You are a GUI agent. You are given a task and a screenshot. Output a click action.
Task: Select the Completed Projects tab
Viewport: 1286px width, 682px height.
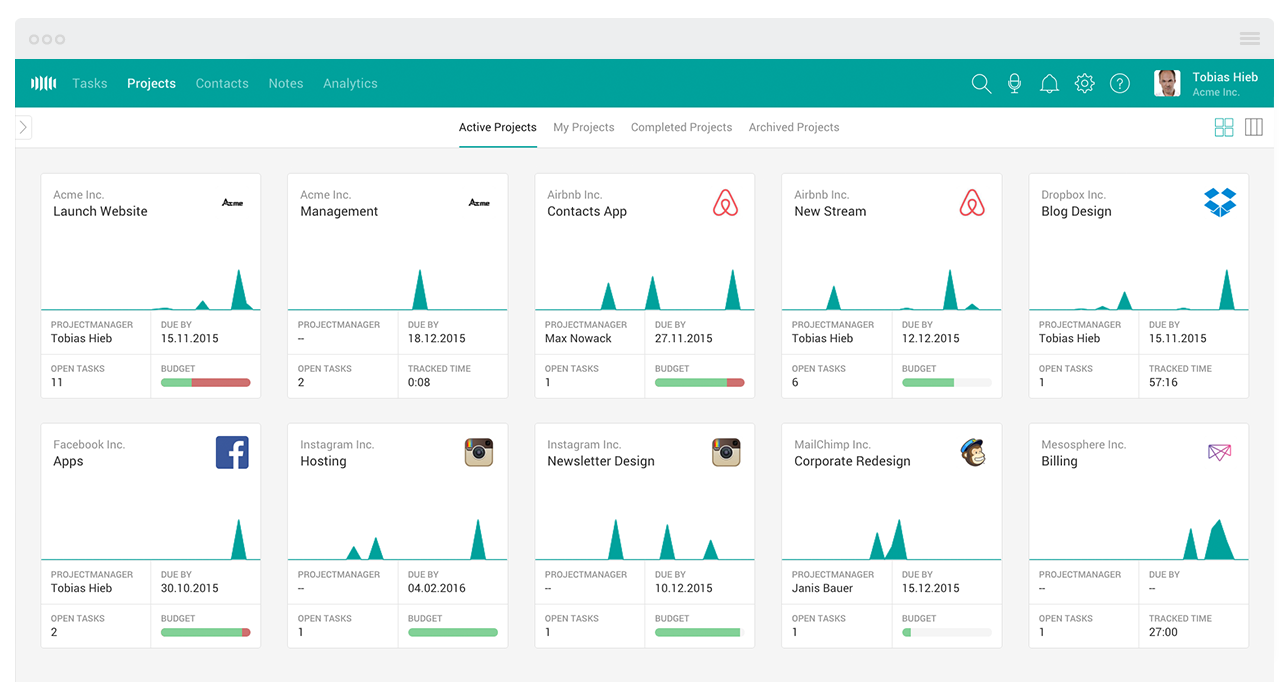coord(682,127)
